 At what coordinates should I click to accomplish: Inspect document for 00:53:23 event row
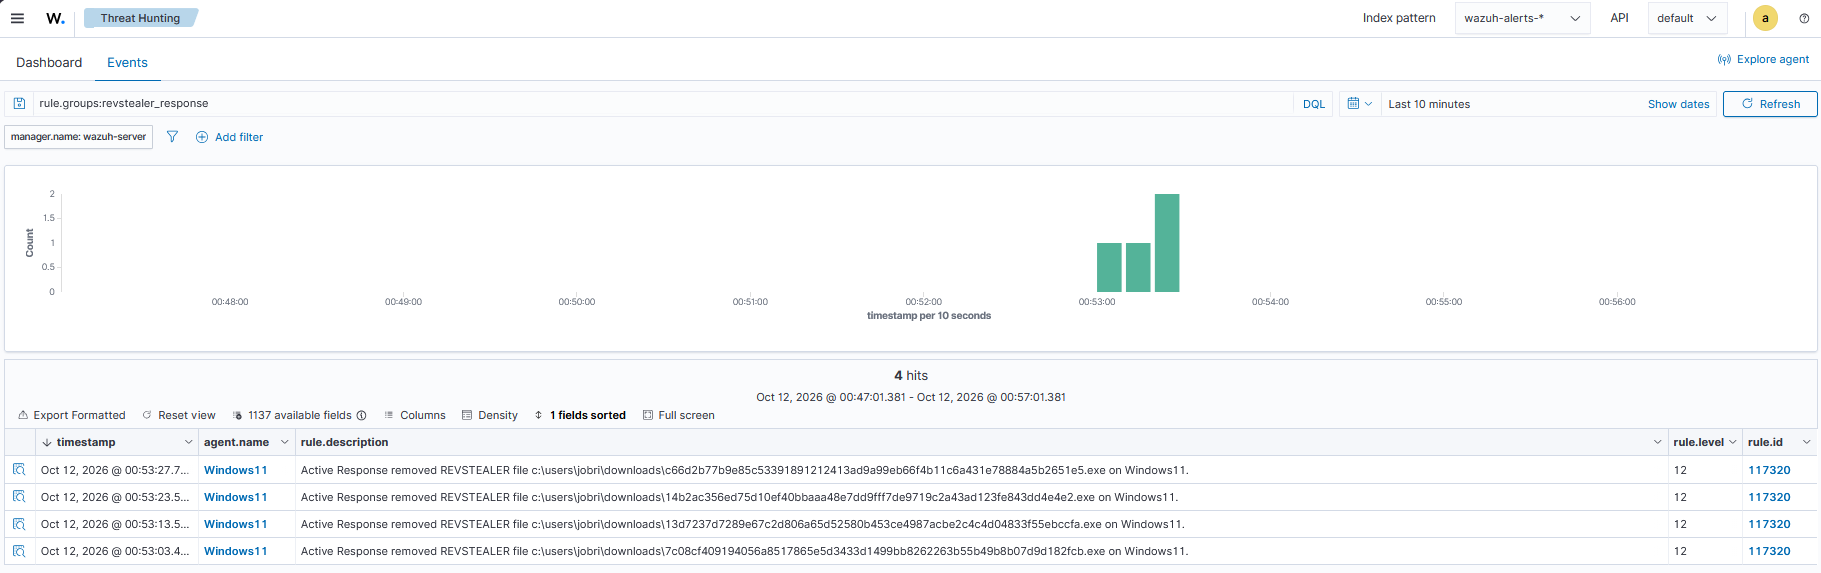click(19, 497)
